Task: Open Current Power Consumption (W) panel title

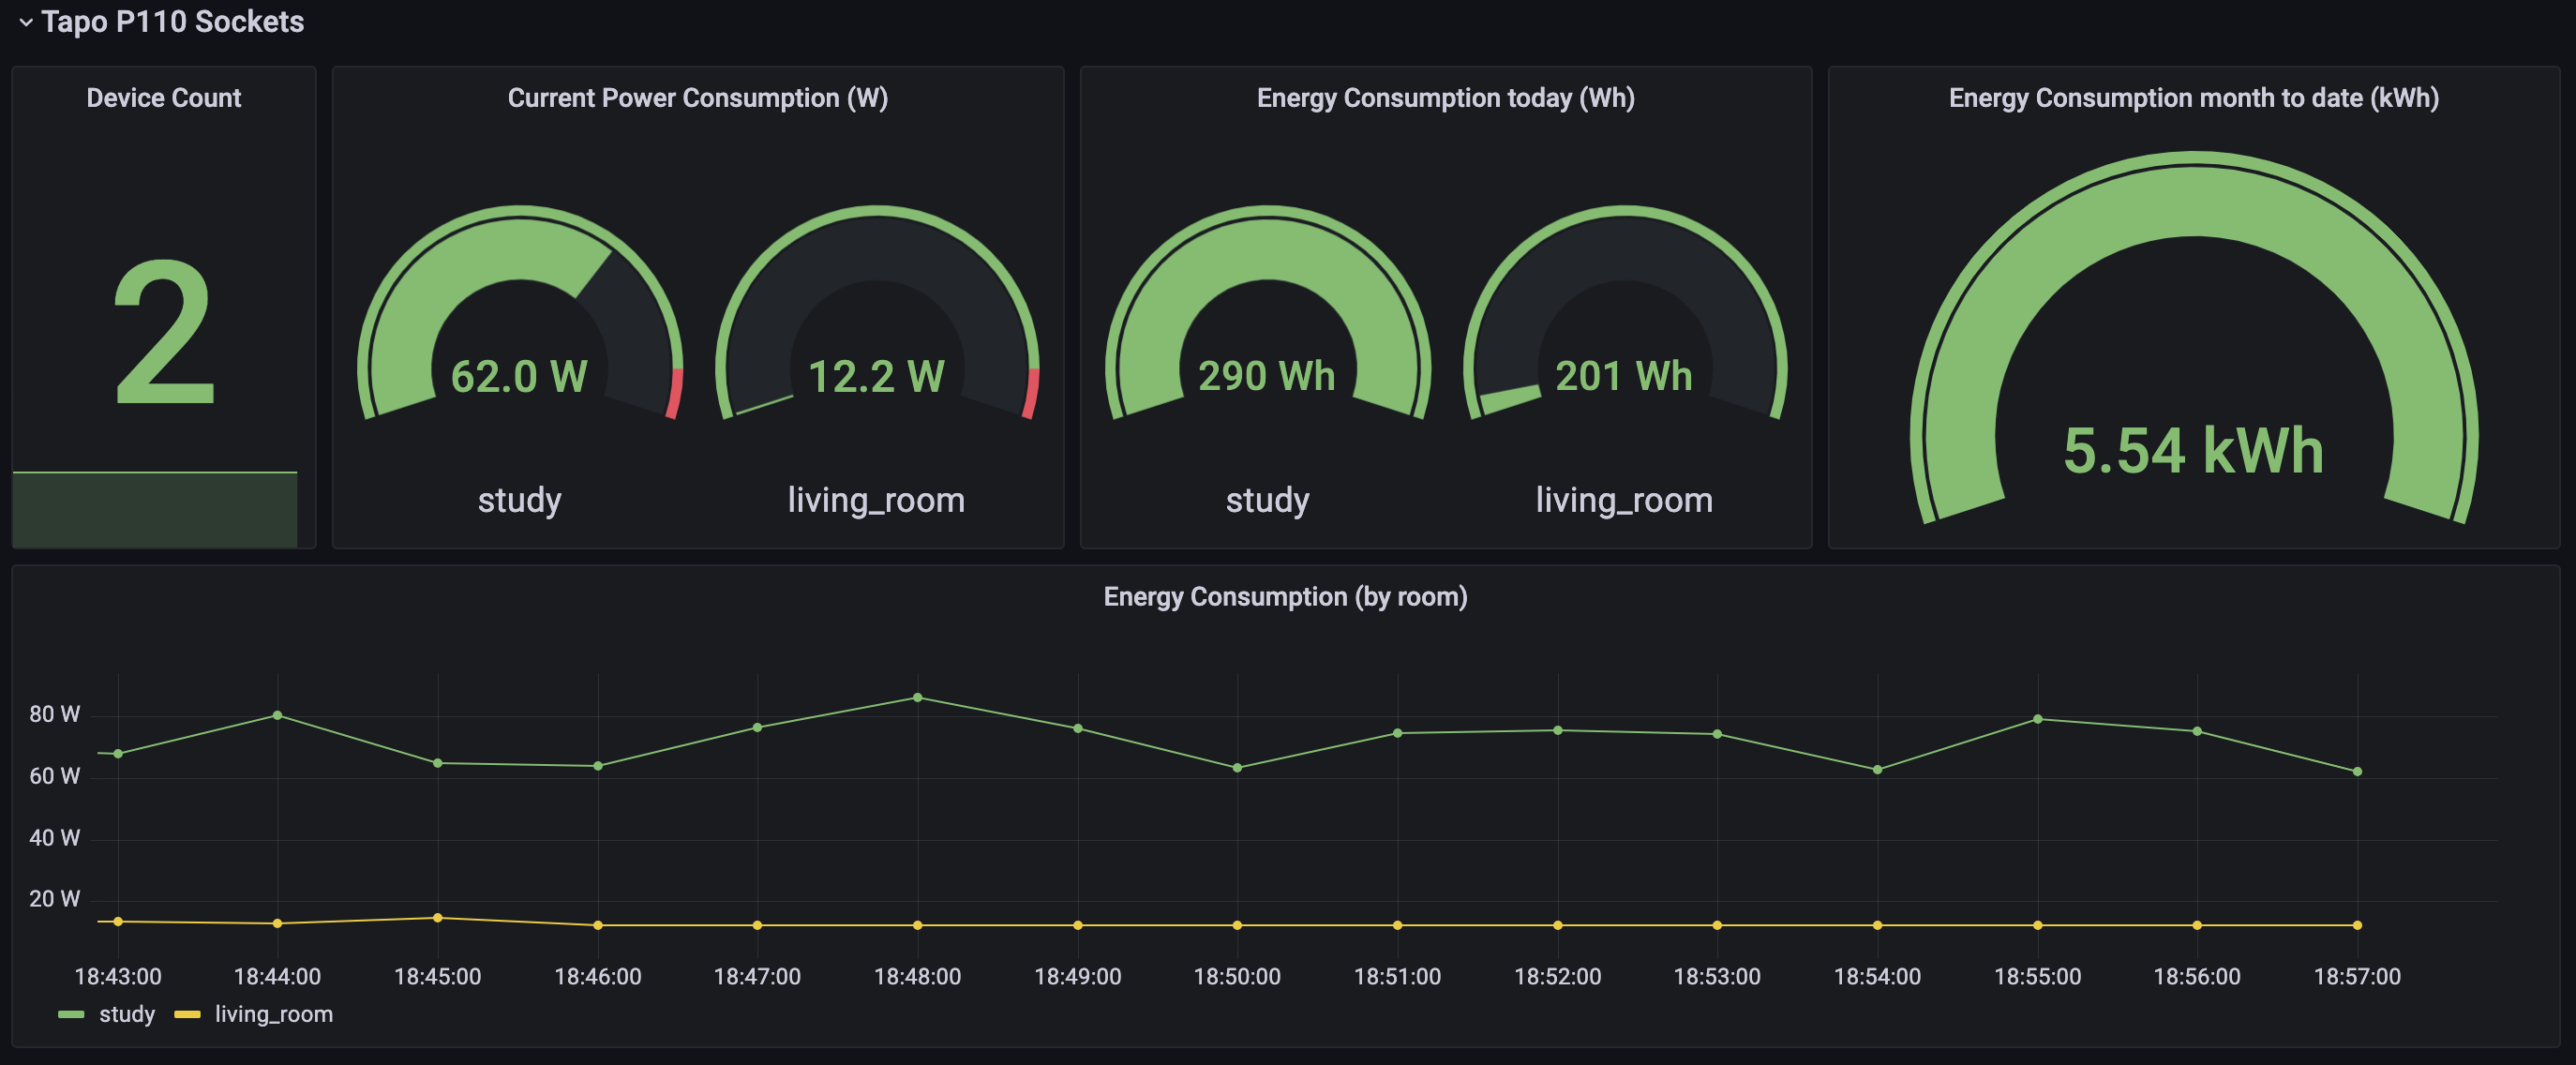Action: (697, 98)
